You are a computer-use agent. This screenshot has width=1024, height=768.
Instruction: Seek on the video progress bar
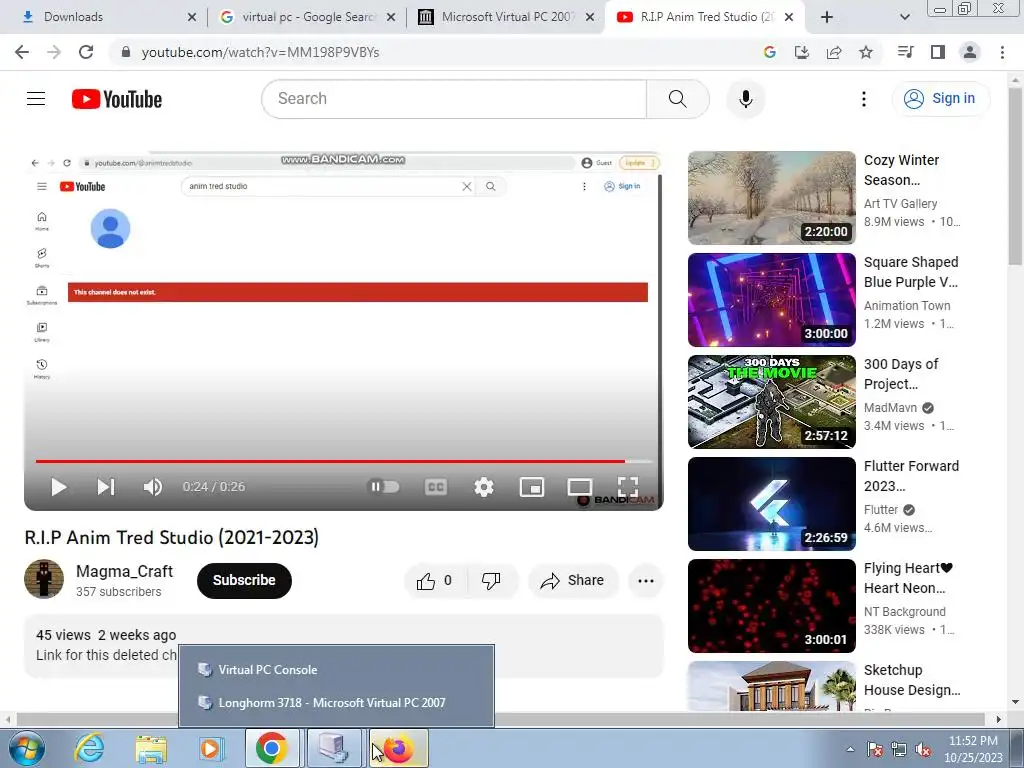click(344, 461)
